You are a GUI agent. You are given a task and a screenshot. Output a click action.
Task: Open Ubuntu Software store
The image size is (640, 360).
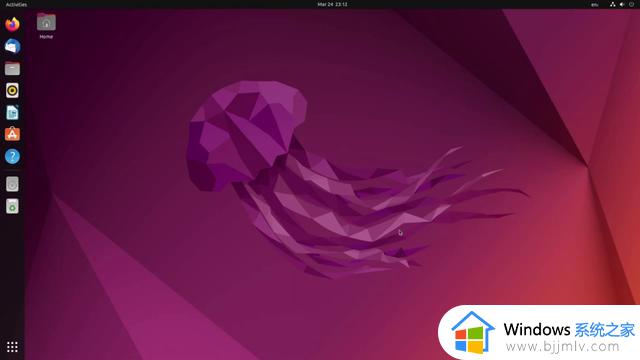point(12,134)
